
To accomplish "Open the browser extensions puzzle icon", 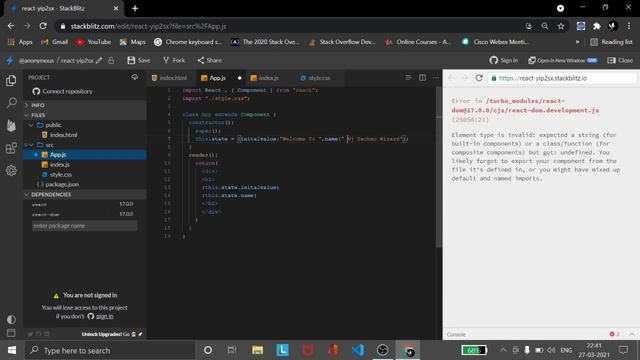I will (597, 26).
